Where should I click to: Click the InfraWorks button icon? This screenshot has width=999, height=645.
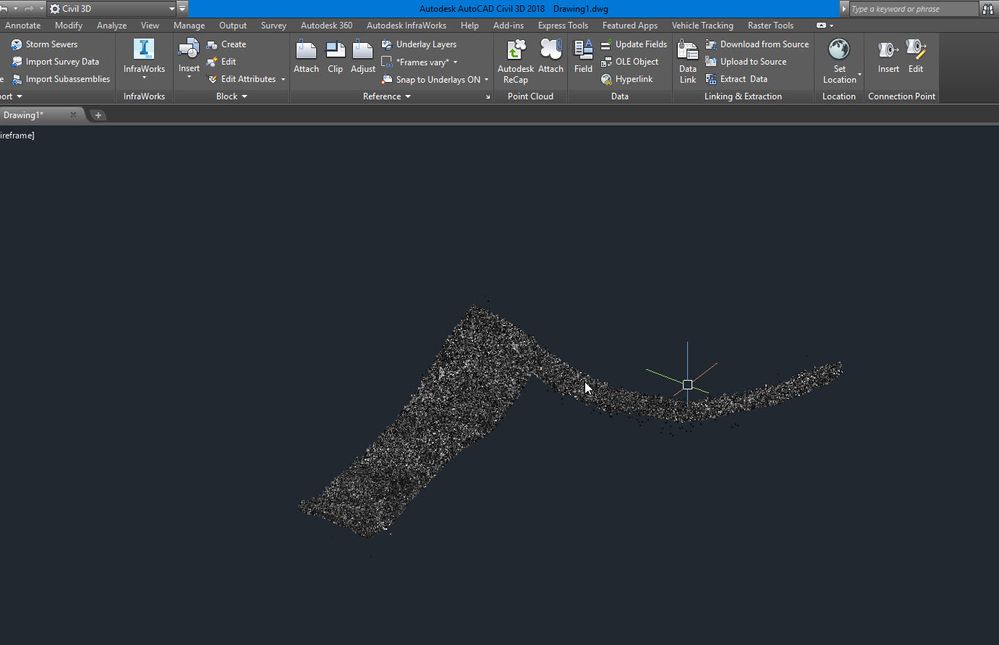(x=144, y=49)
